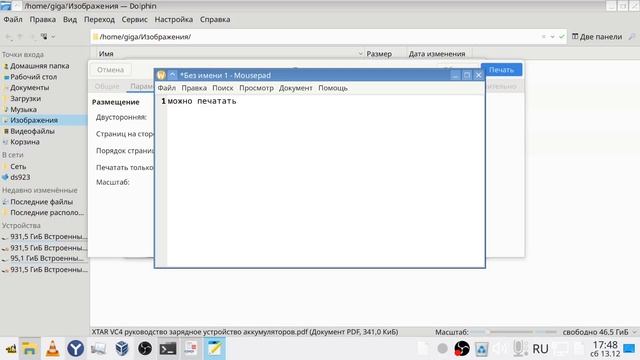Open the application launcher menu icon
Screen dimensions: 640x360
(x=10, y=349)
